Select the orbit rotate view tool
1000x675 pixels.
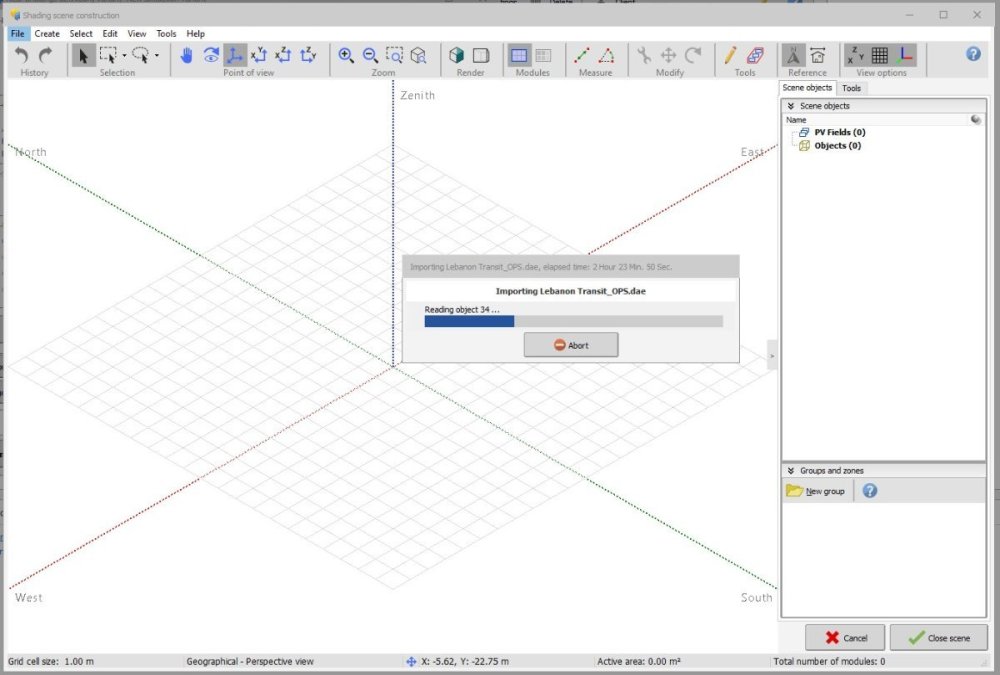pos(210,56)
